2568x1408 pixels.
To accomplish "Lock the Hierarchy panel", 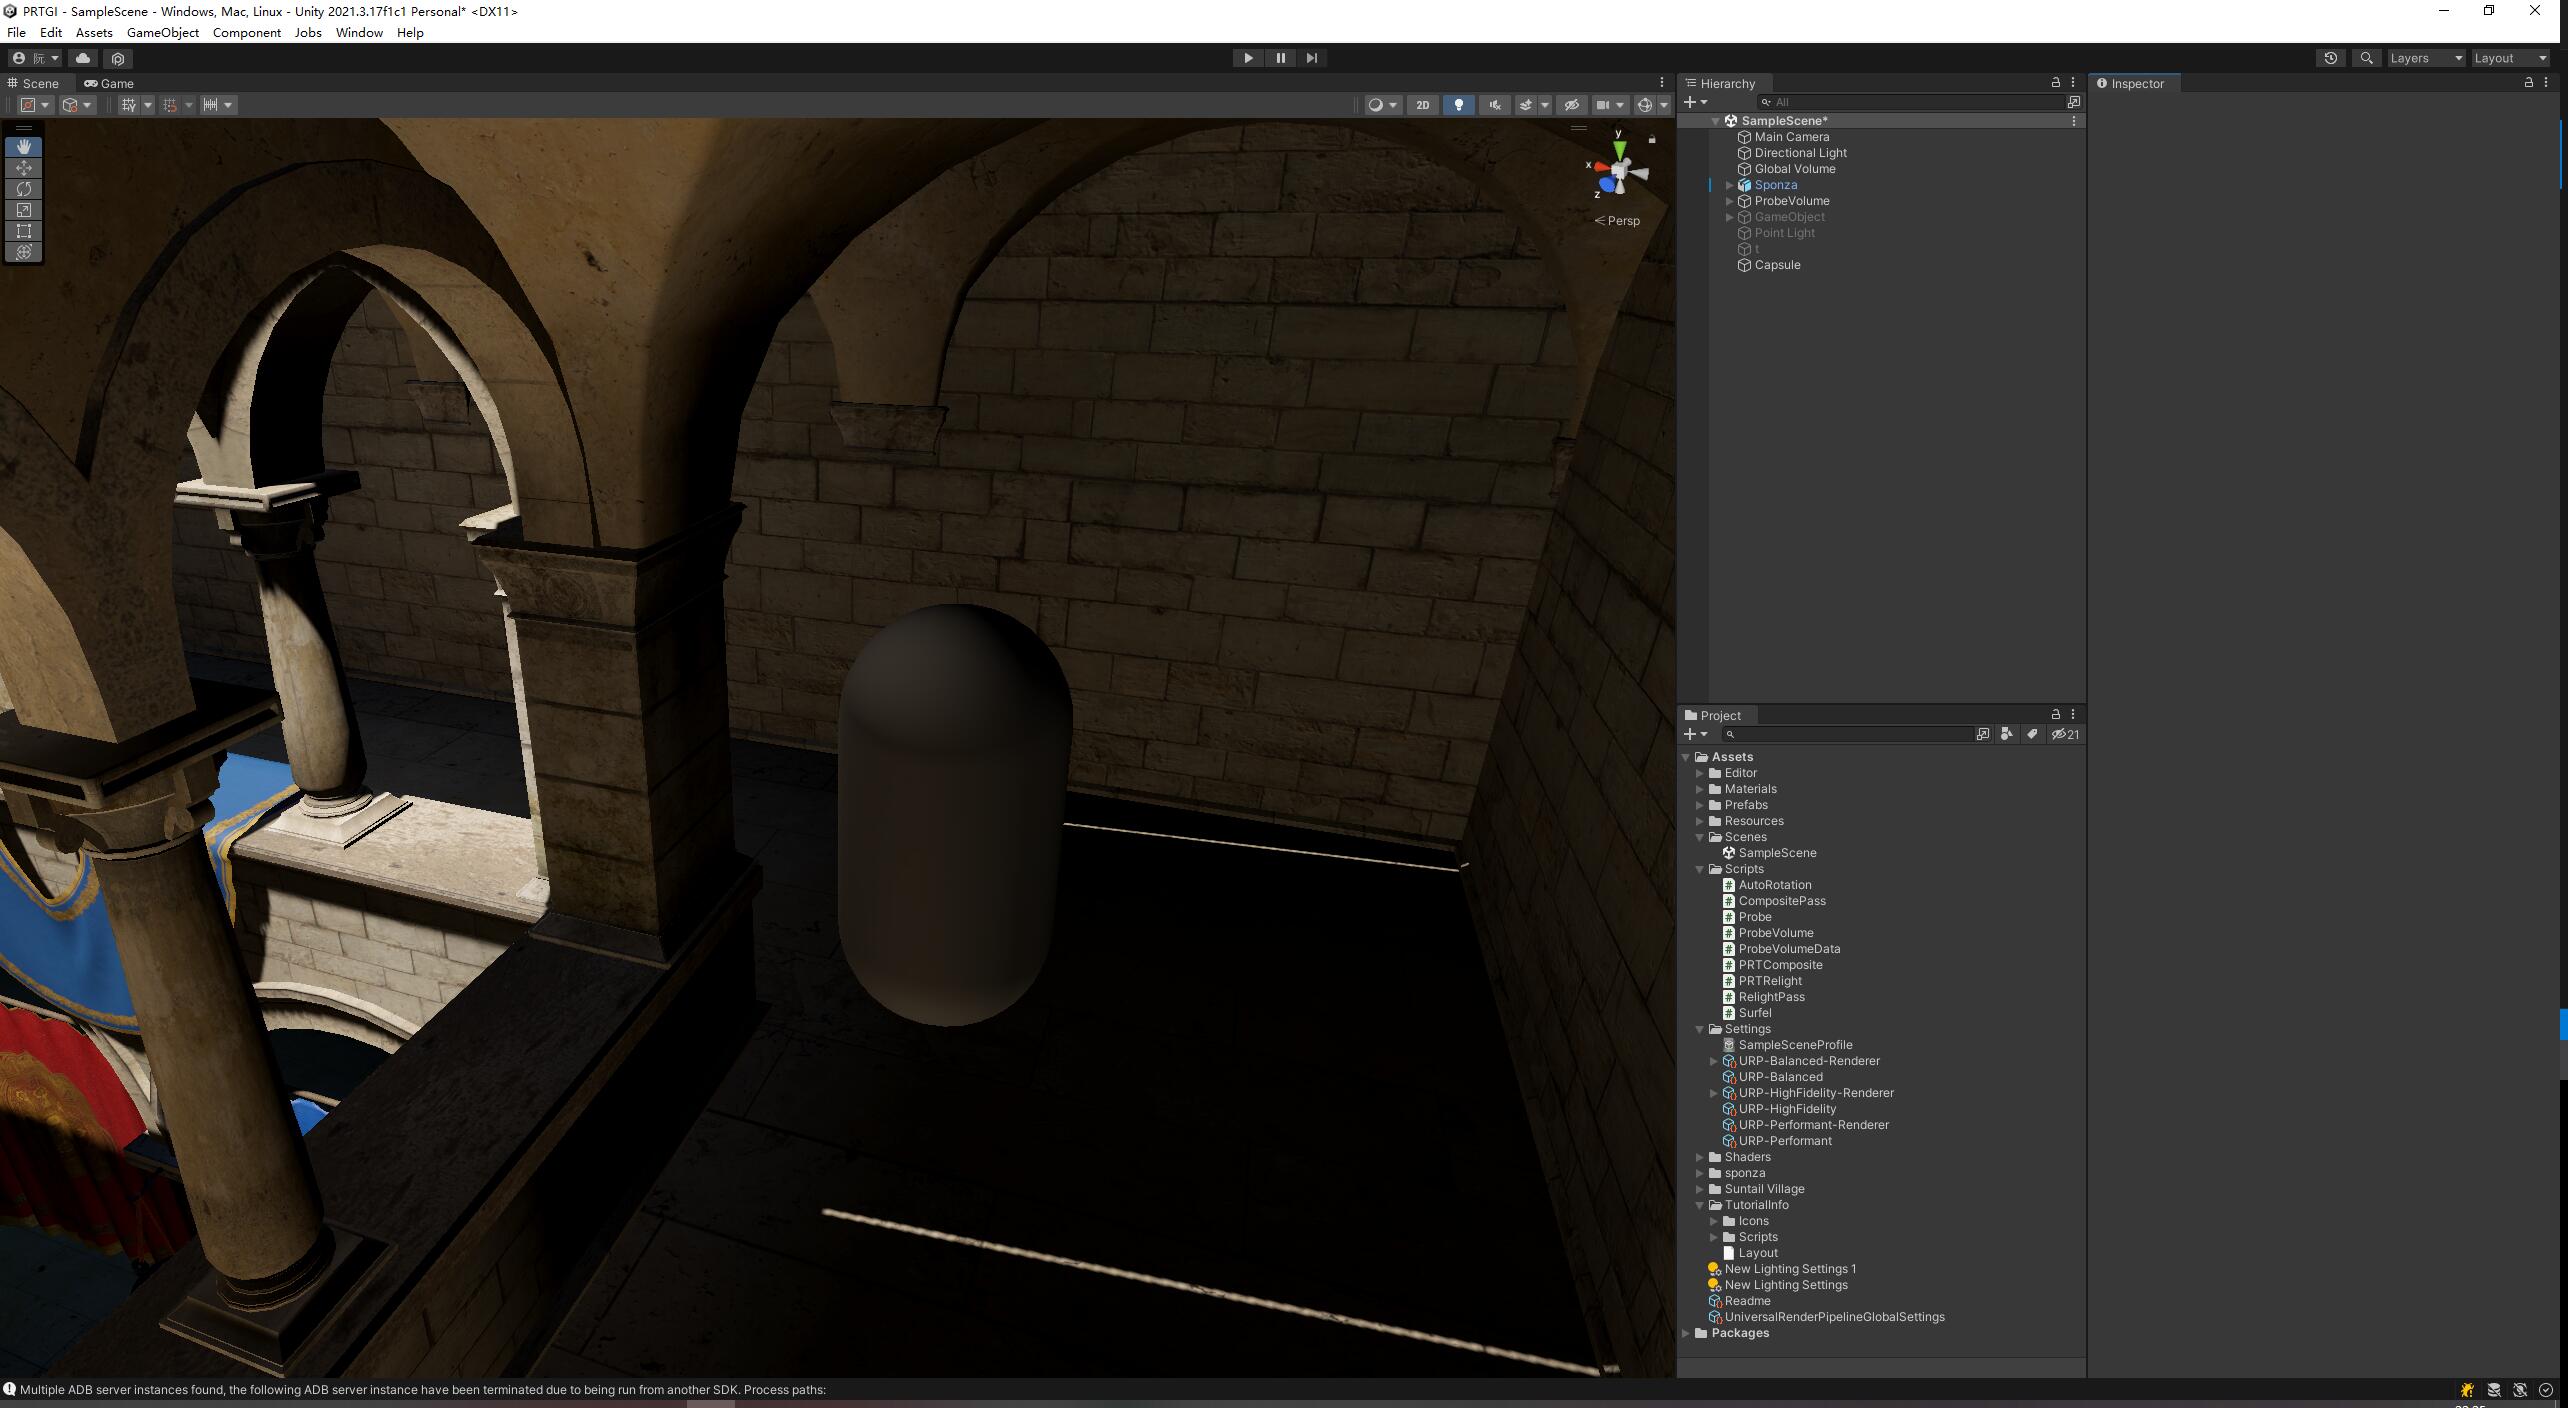I will click(2055, 83).
